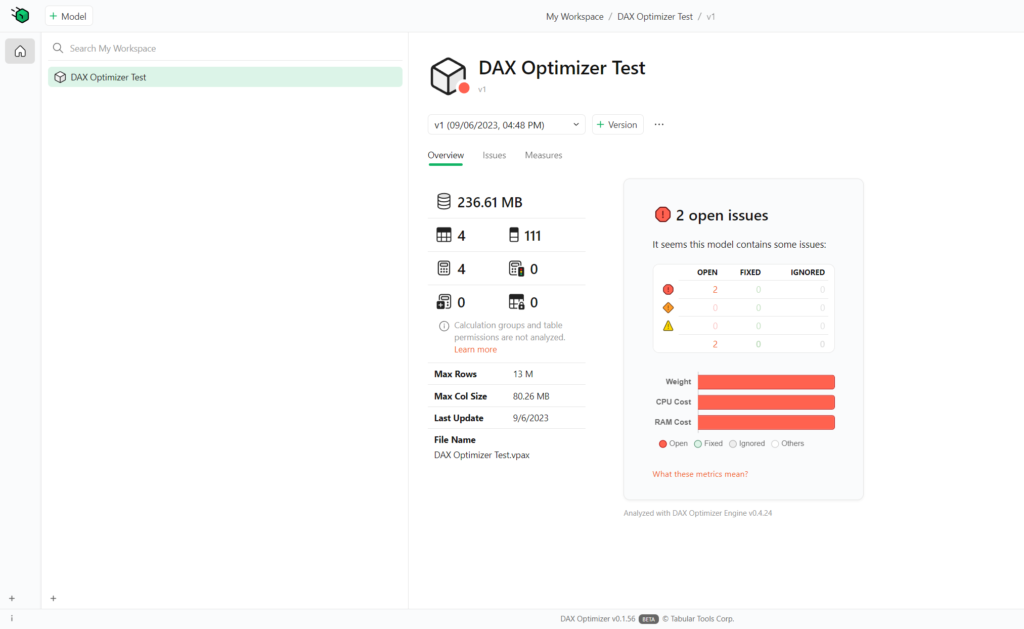The width and height of the screenshot is (1024, 629).
Task: Click My Workspace in breadcrumb
Action: pos(575,17)
